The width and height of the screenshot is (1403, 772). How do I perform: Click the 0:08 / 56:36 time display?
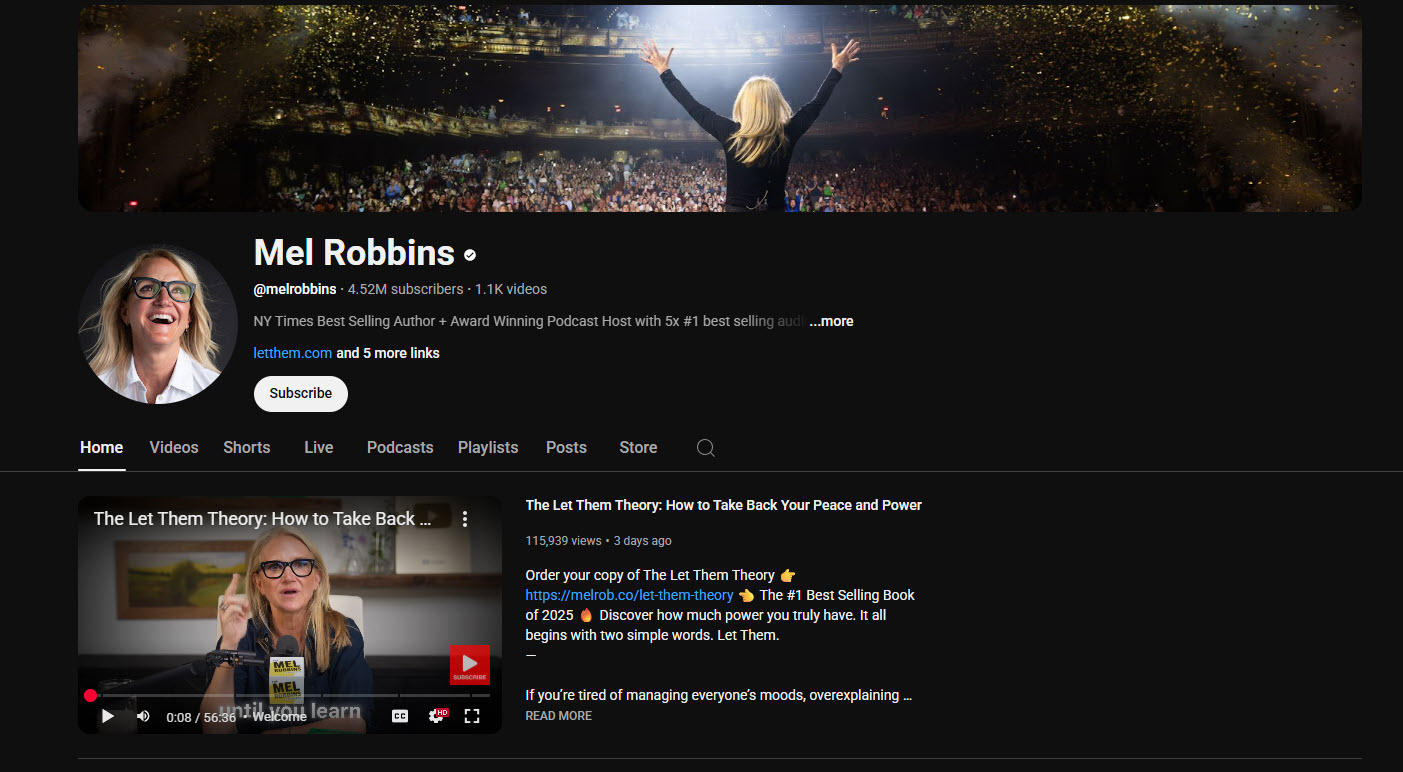coord(201,717)
